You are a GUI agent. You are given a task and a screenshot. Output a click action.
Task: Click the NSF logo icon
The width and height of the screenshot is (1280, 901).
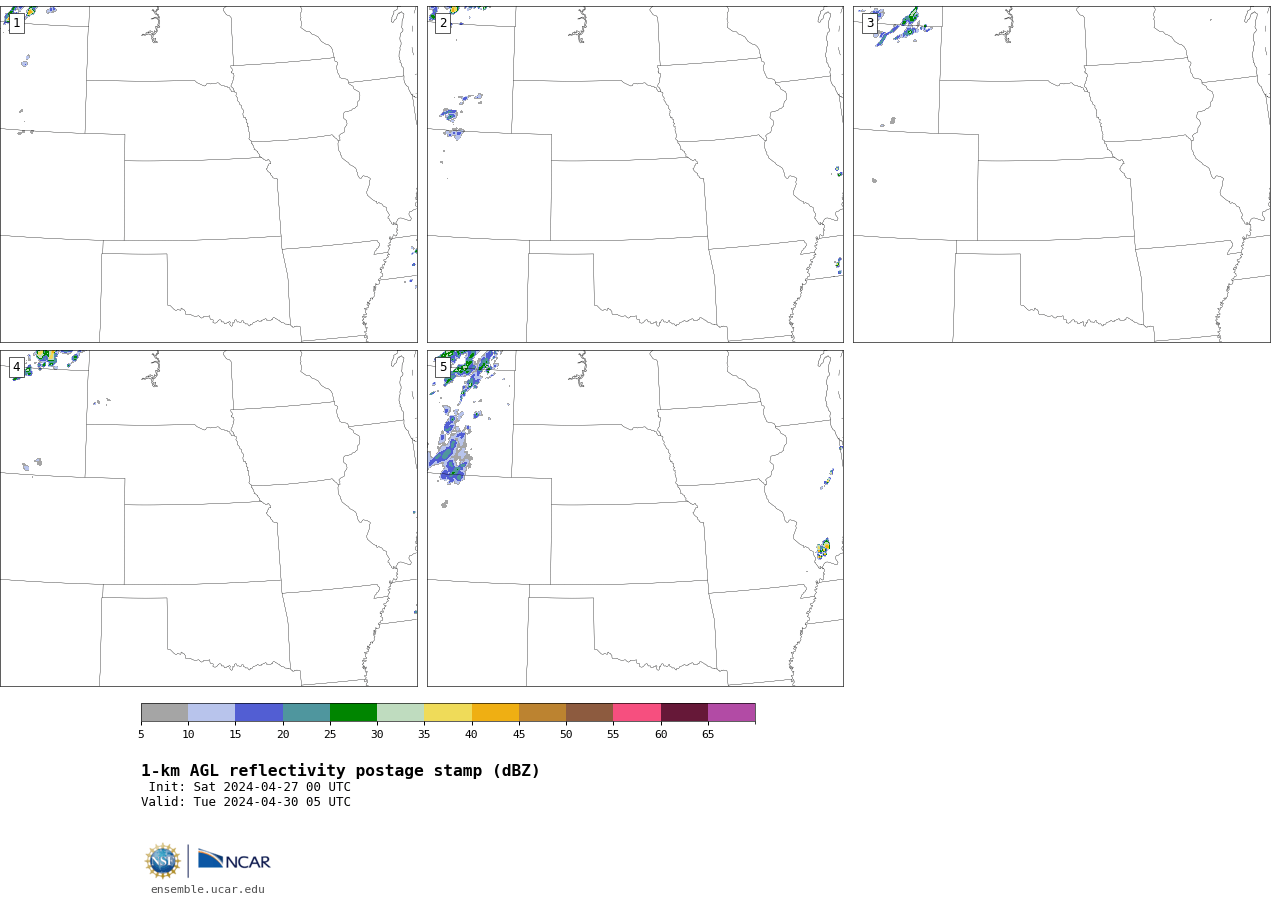click(x=163, y=861)
